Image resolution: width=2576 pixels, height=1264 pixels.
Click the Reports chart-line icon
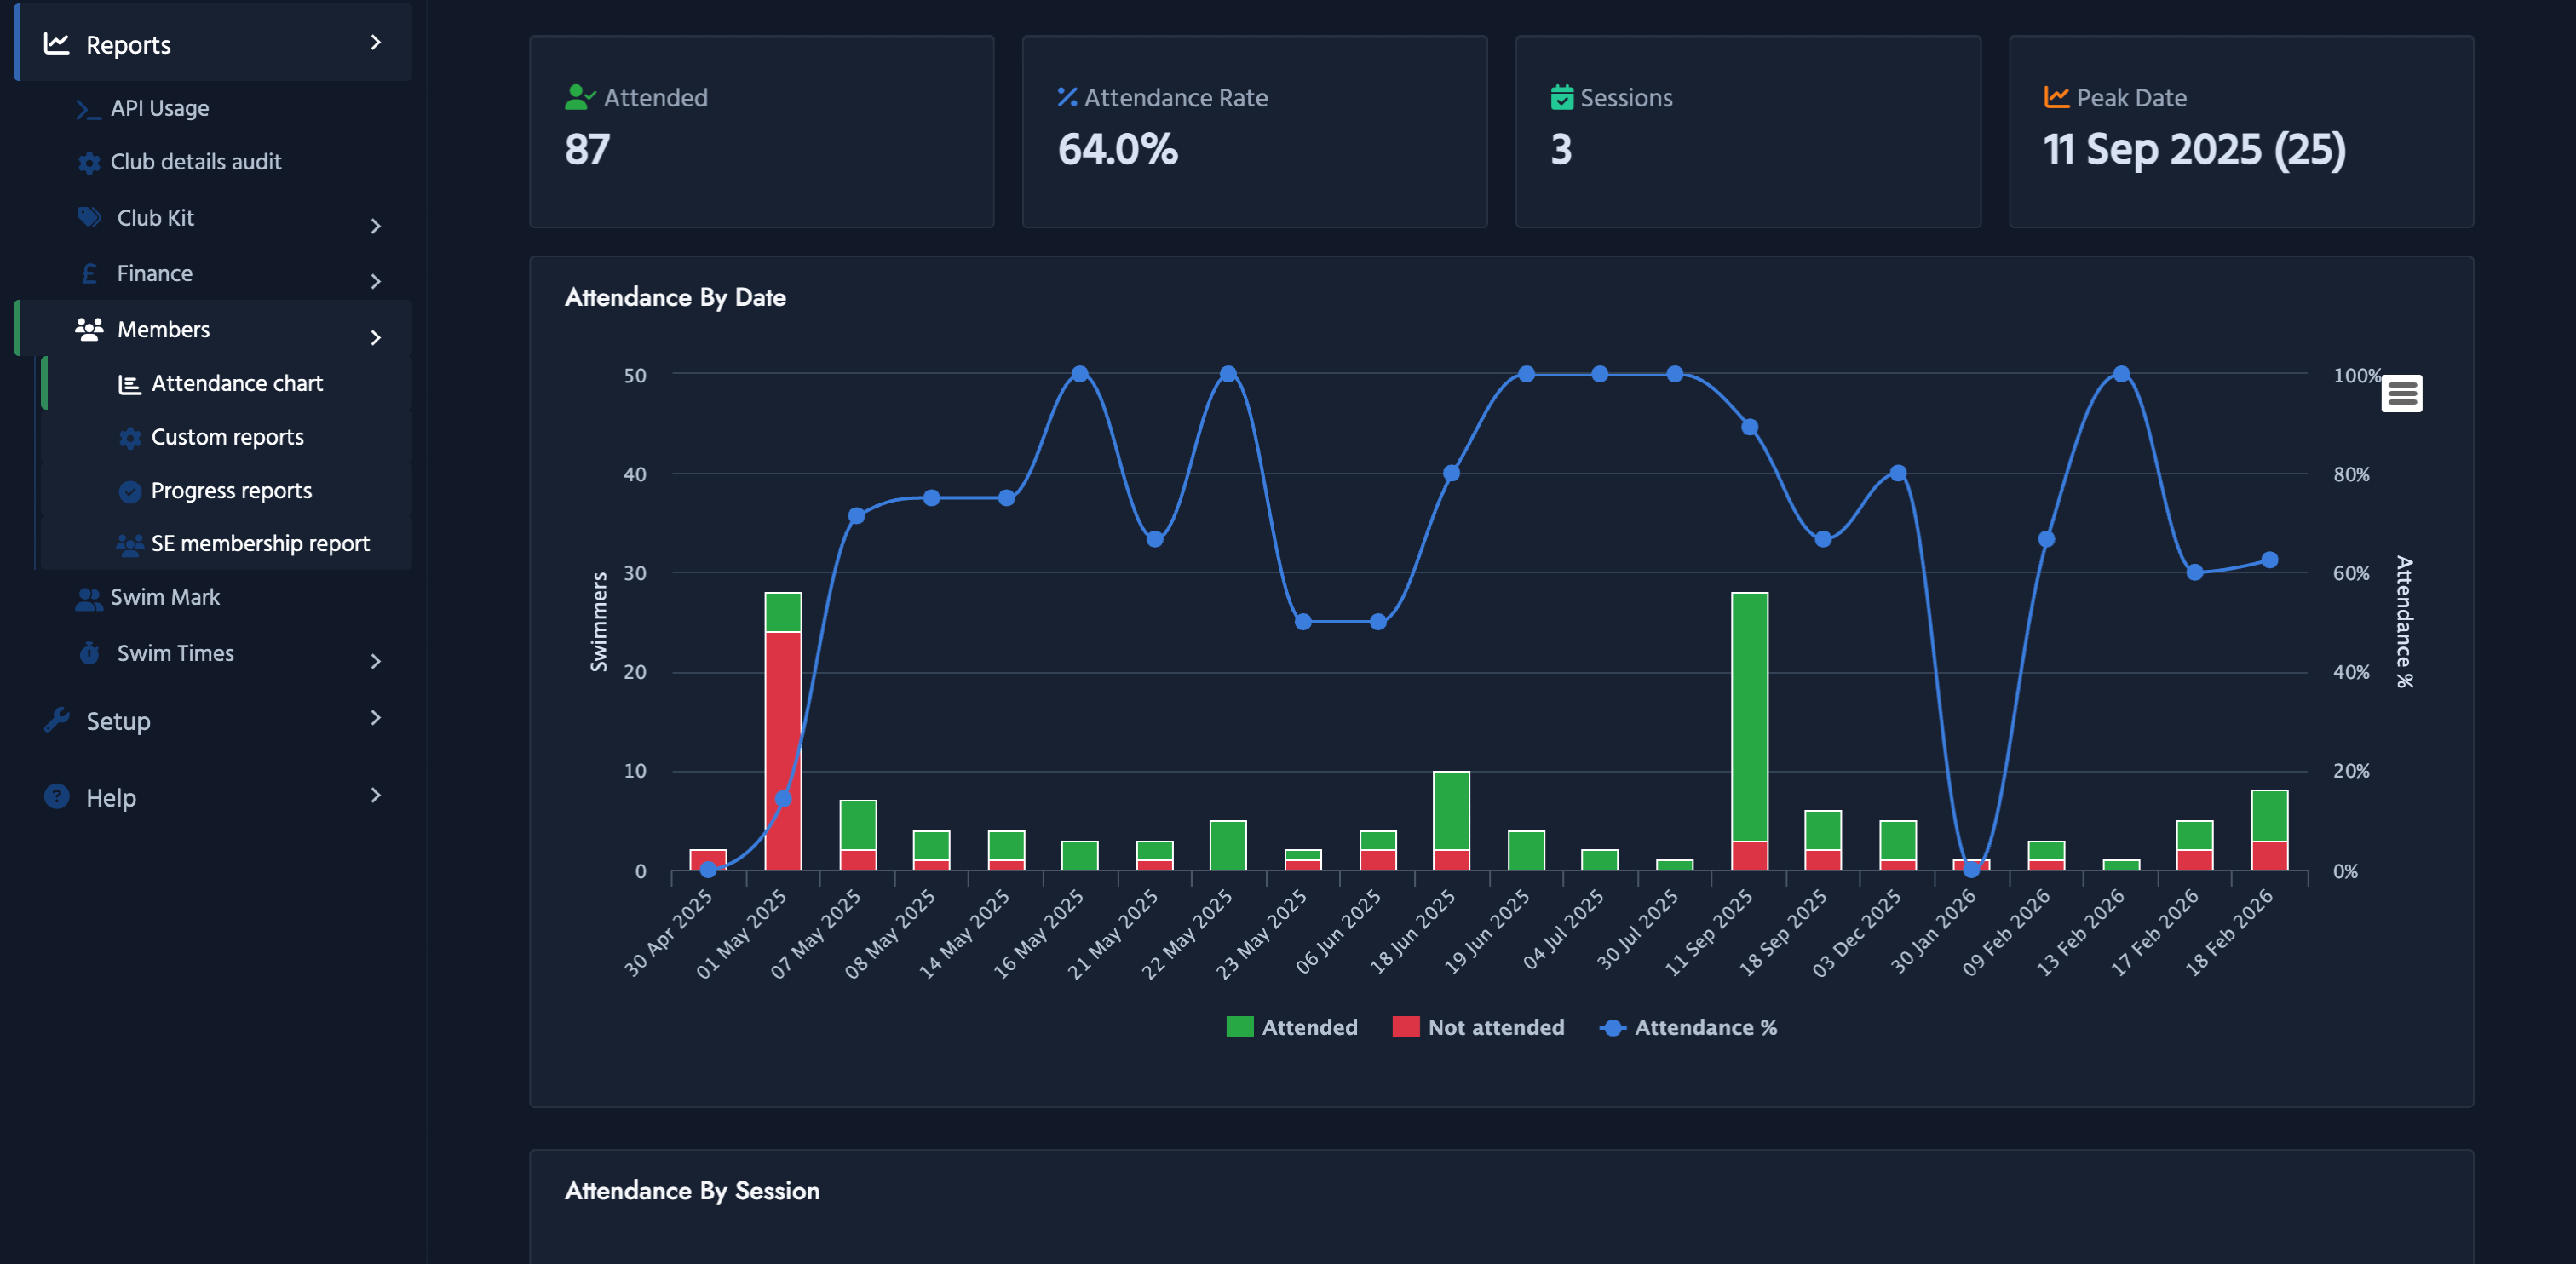point(57,43)
